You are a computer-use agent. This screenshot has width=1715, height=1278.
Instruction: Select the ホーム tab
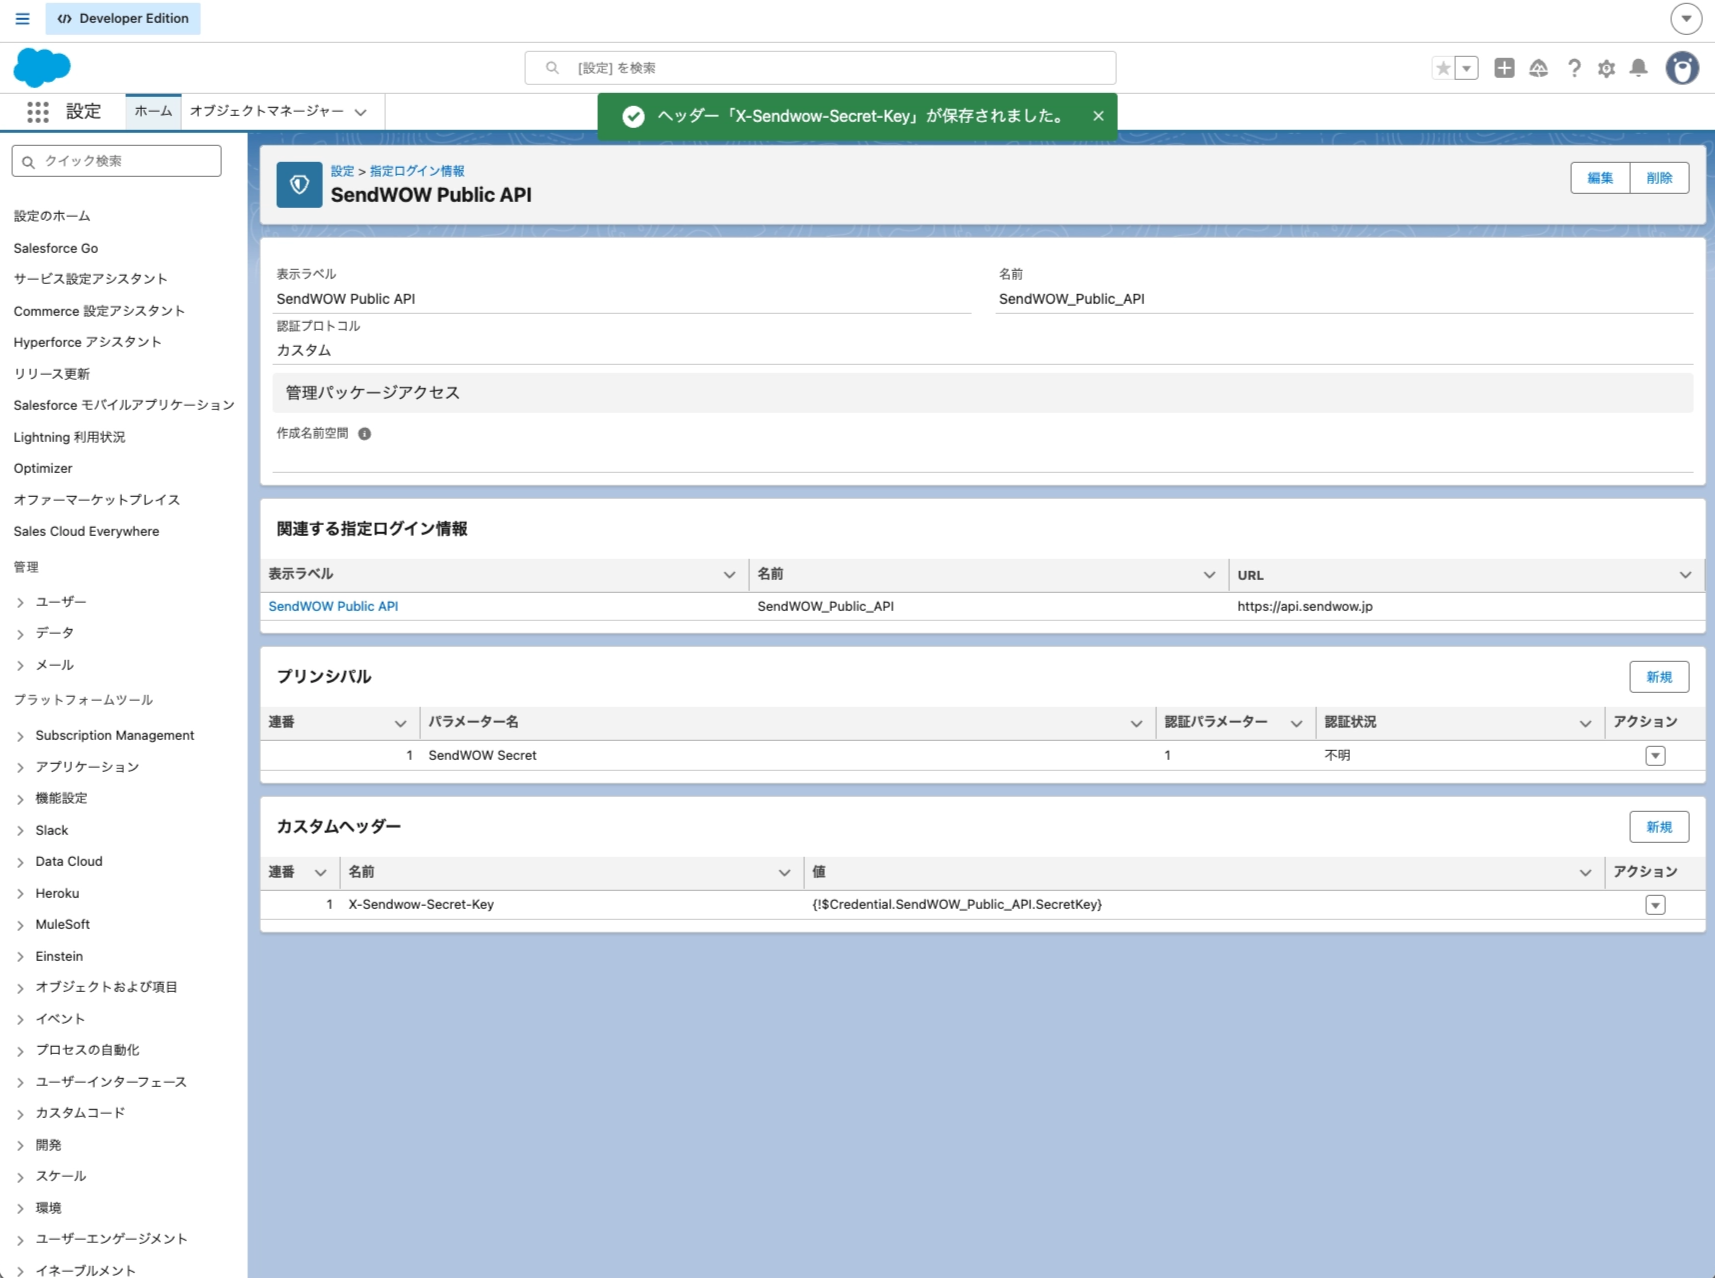click(153, 112)
